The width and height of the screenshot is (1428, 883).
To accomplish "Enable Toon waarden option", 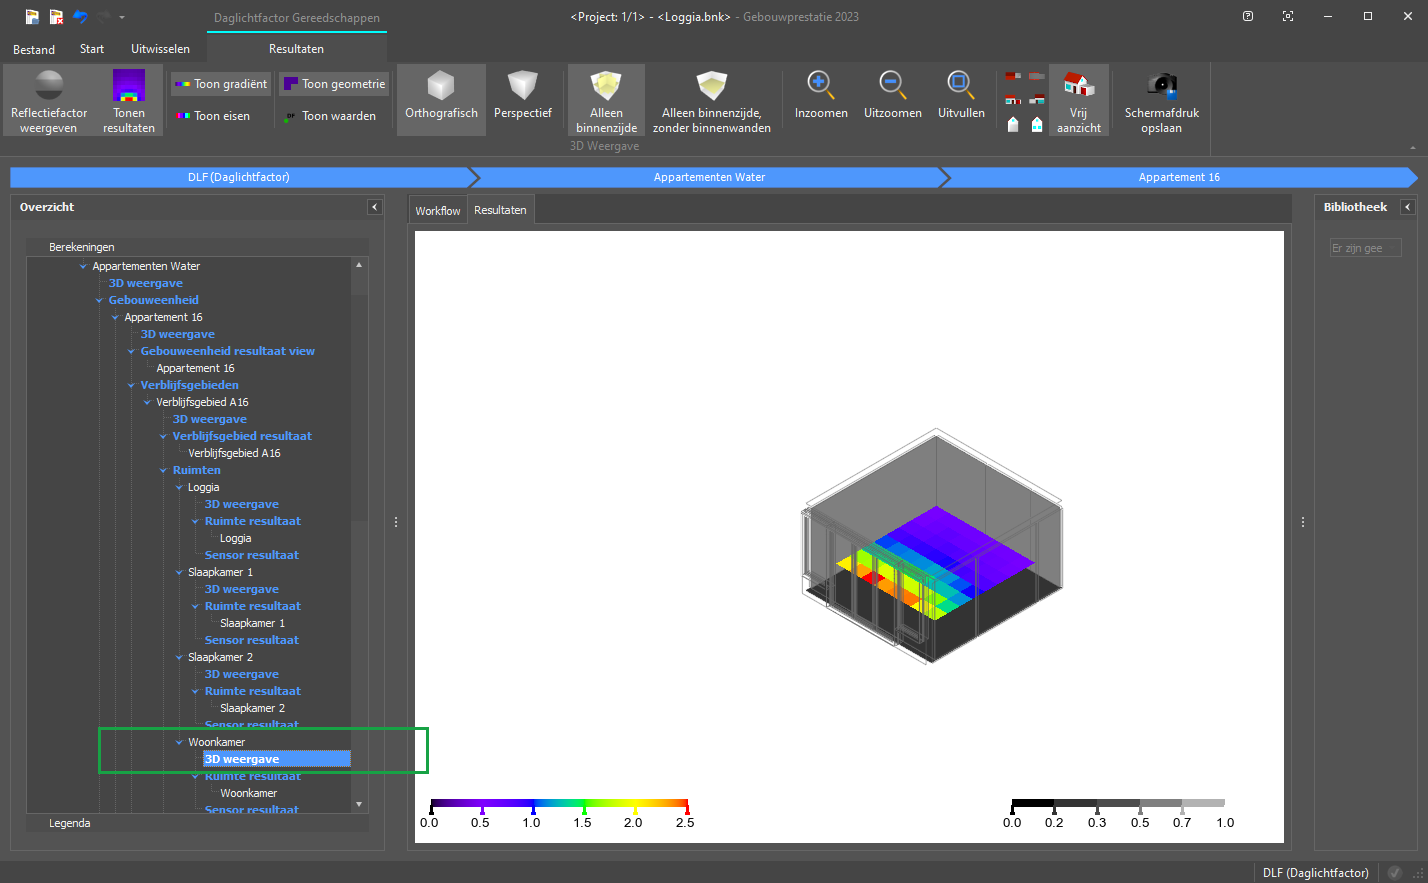I will pos(330,116).
